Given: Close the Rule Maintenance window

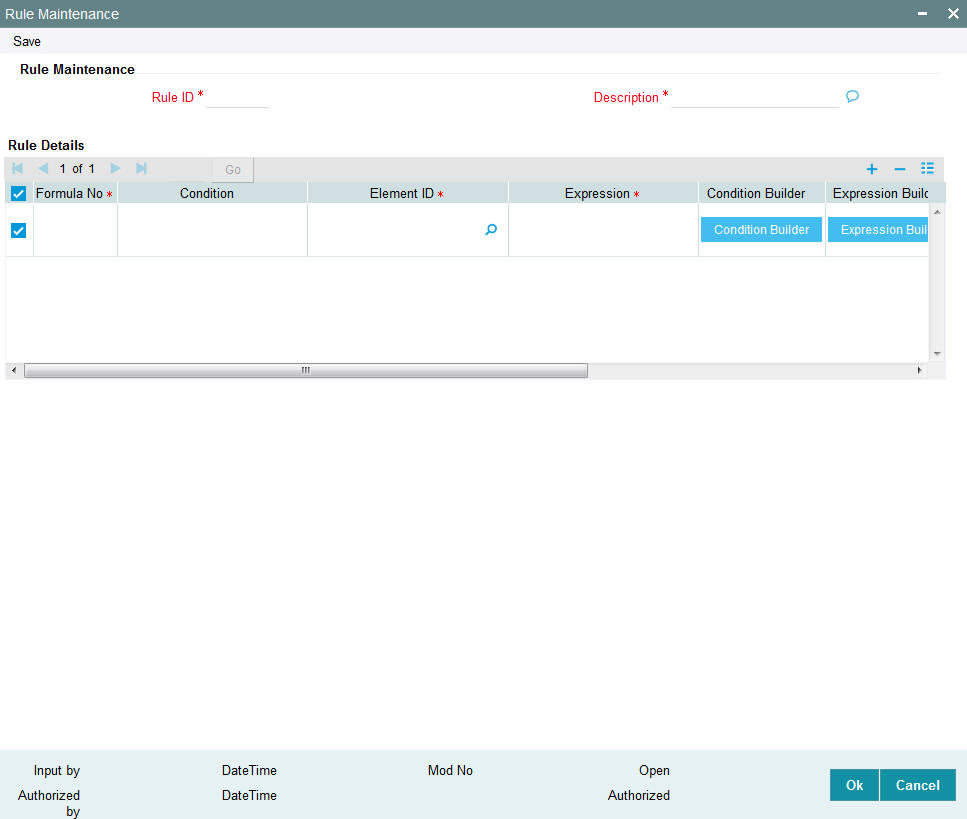Looking at the screenshot, I should 953,14.
